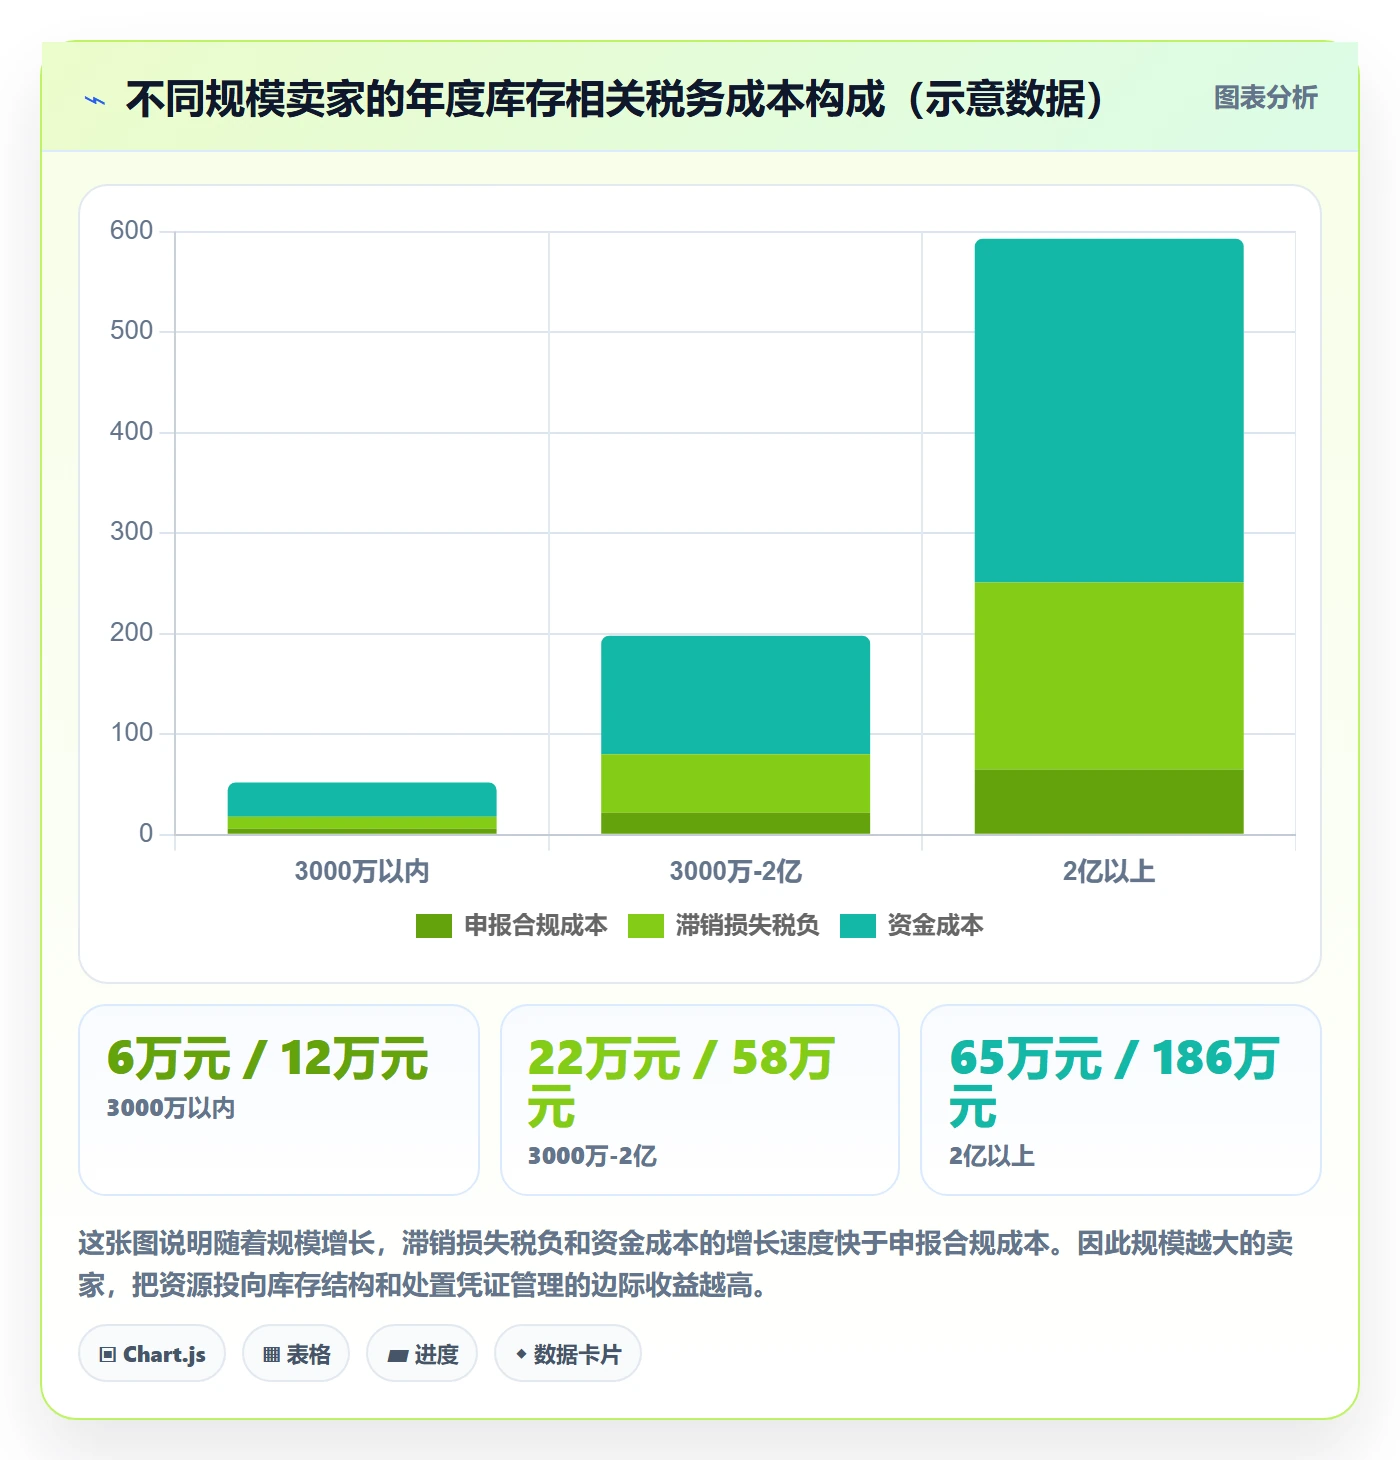Click the 滞销损失税负 legend label text
Image resolution: width=1400 pixels, height=1460 pixels.
point(748,926)
